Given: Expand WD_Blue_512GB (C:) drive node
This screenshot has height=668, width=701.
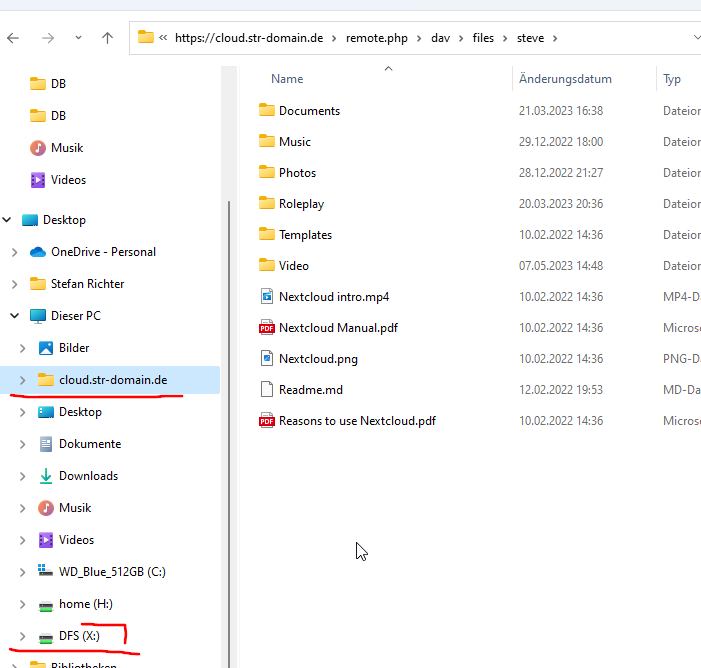Looking at the screenshot, I should (x=23, y=572).
